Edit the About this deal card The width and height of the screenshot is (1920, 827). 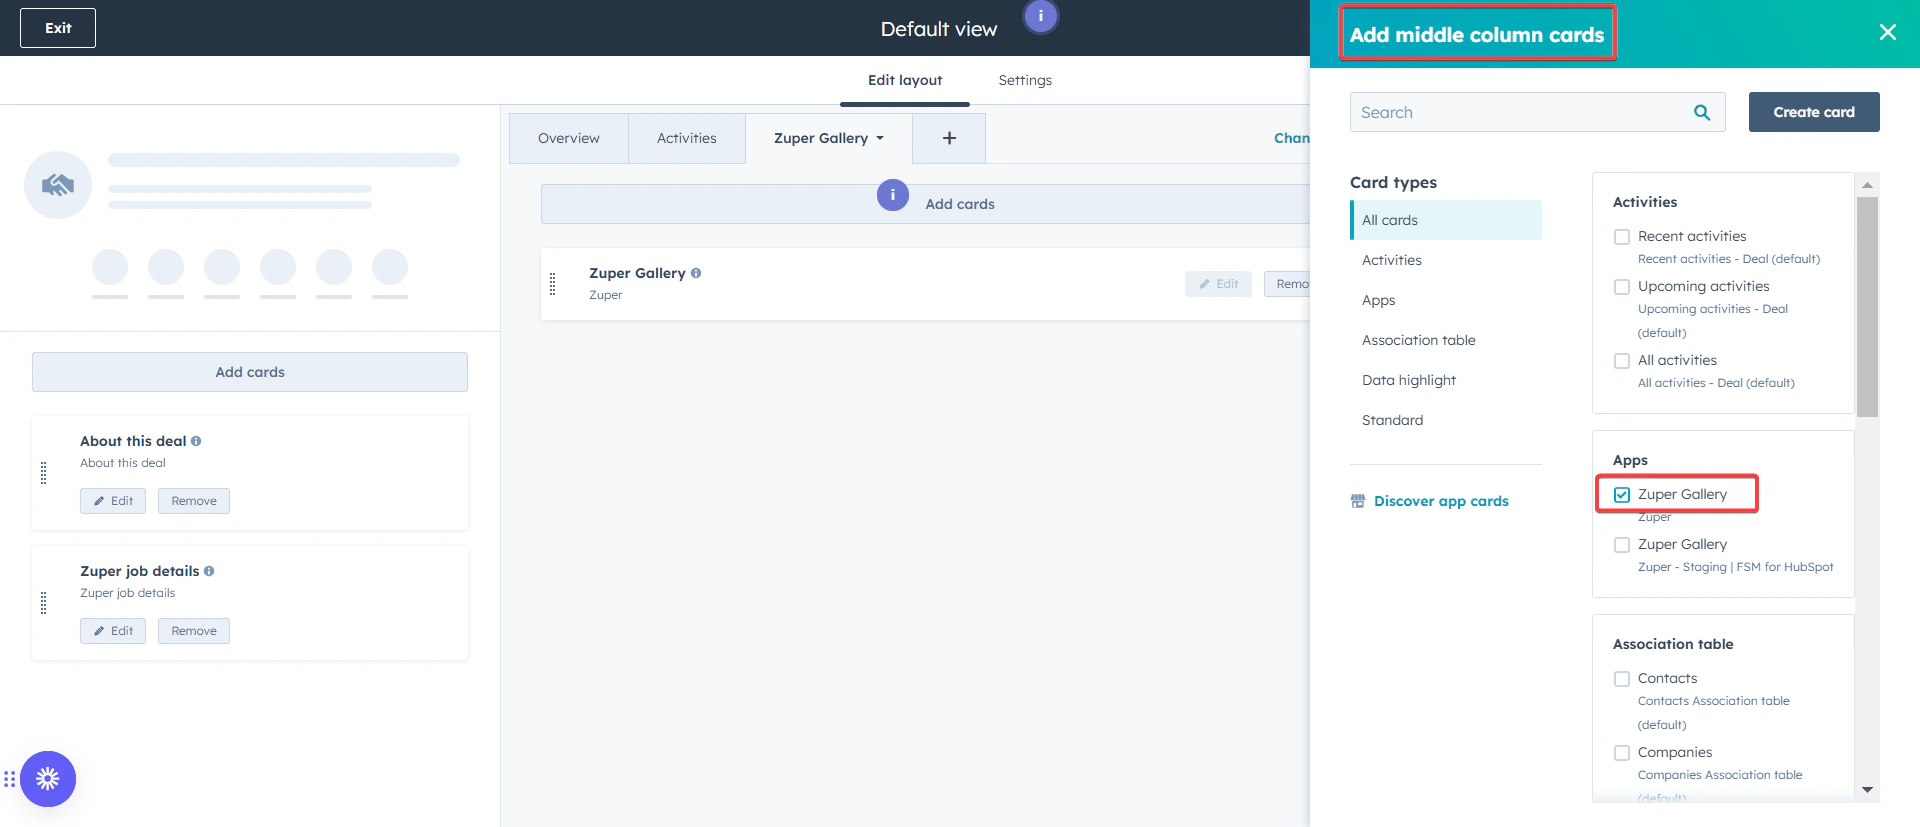pos(113,501)
